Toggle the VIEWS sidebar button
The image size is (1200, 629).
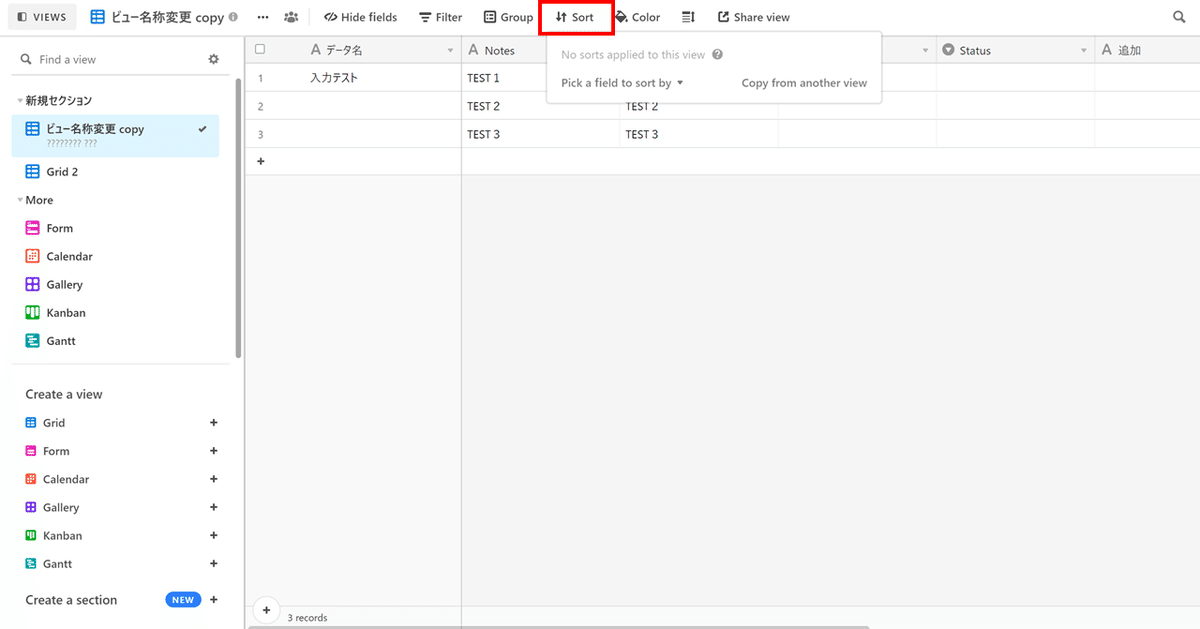[42, 17]
